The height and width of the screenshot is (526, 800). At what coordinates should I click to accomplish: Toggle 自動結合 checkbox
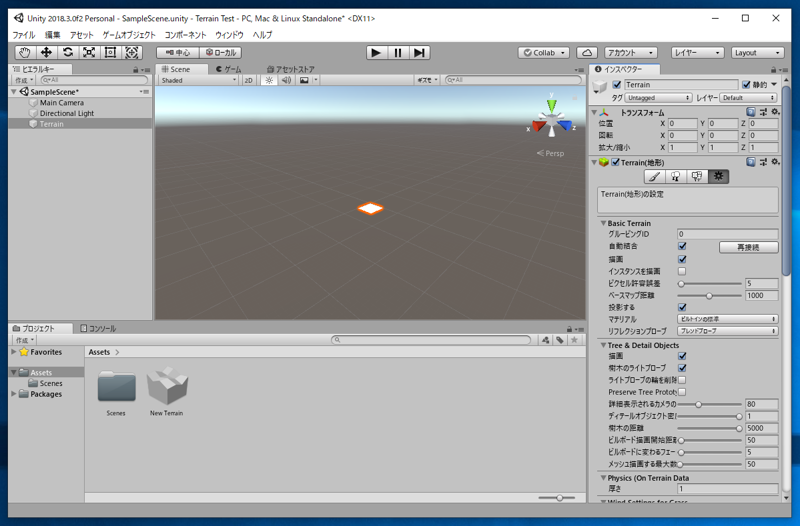[x=682, y=246]
